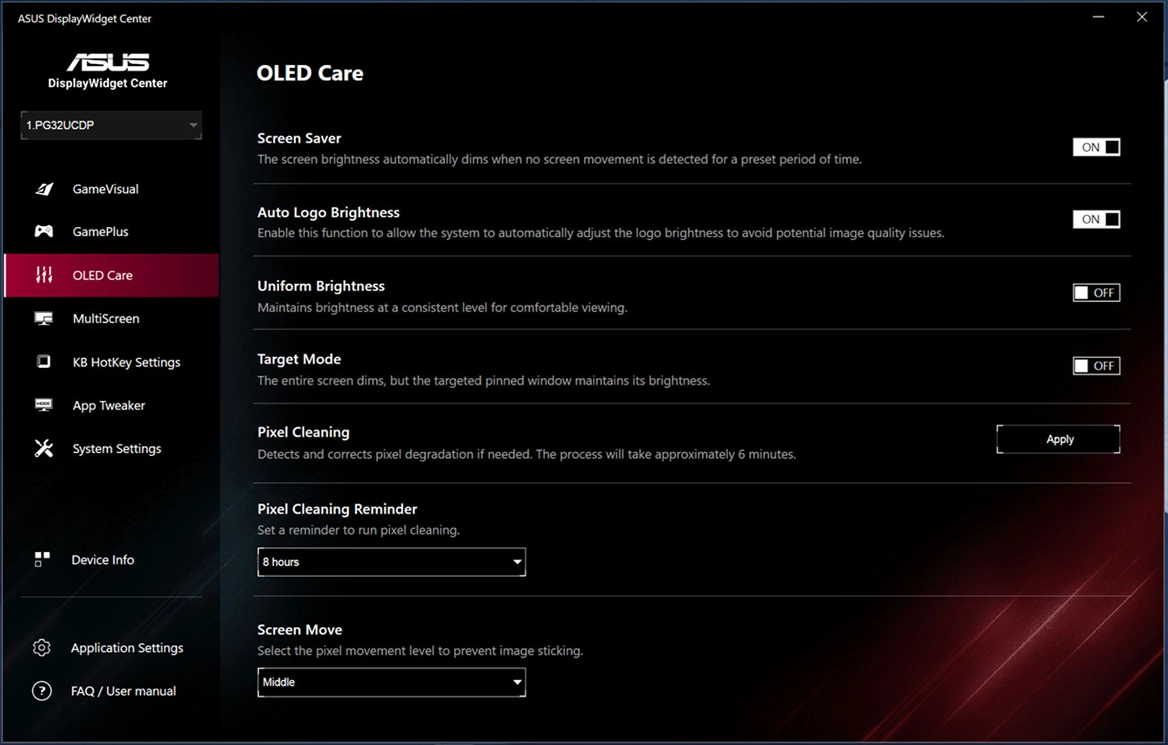Disable the Auto Logo Brightness switch

click(x=1096, y=219)
